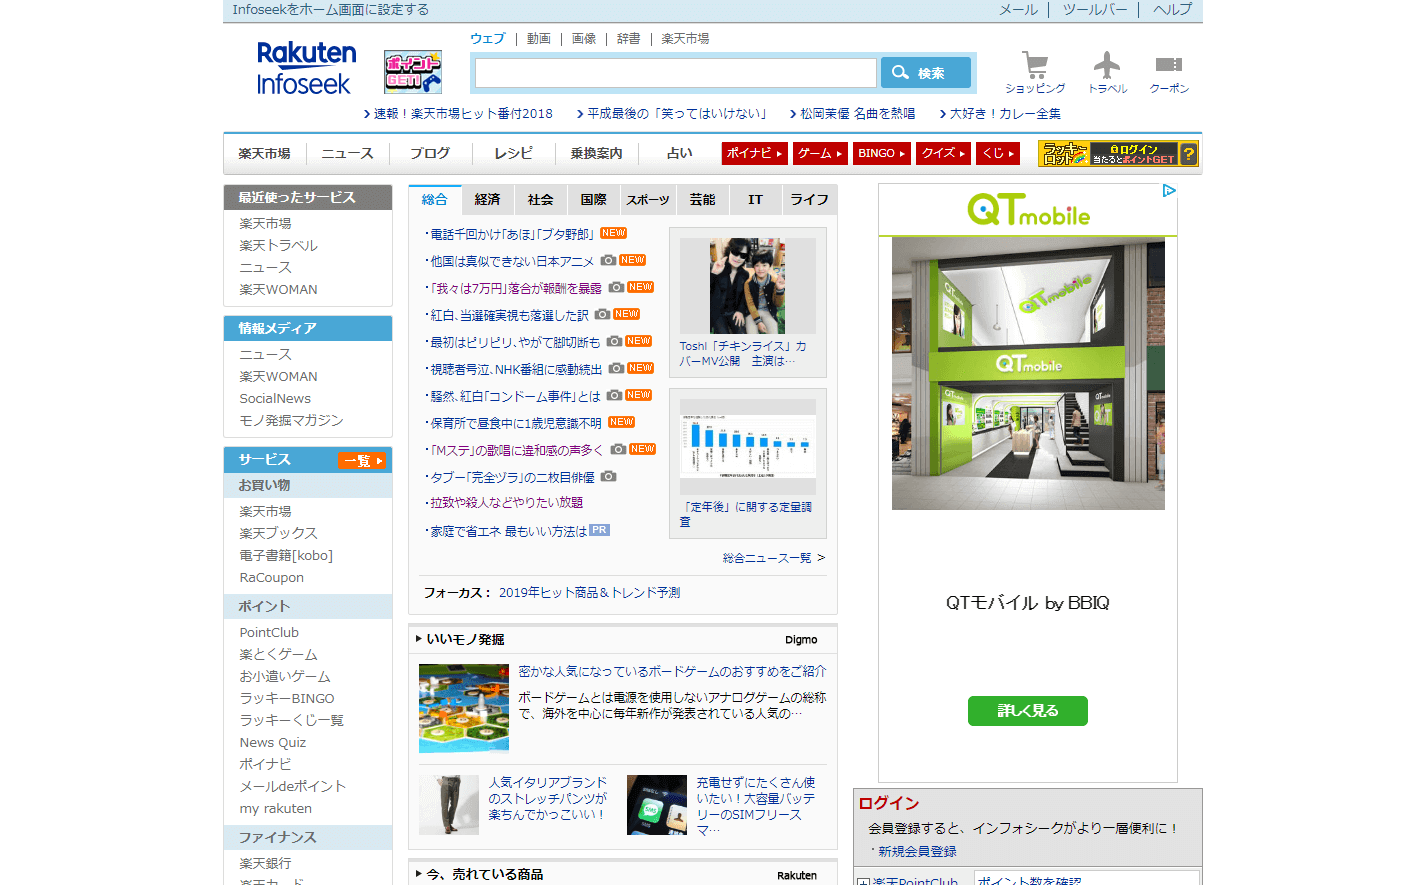Screen dimensions: 1425x885
Task: Select 辞書 search type
Action: [x=629, y=38]
